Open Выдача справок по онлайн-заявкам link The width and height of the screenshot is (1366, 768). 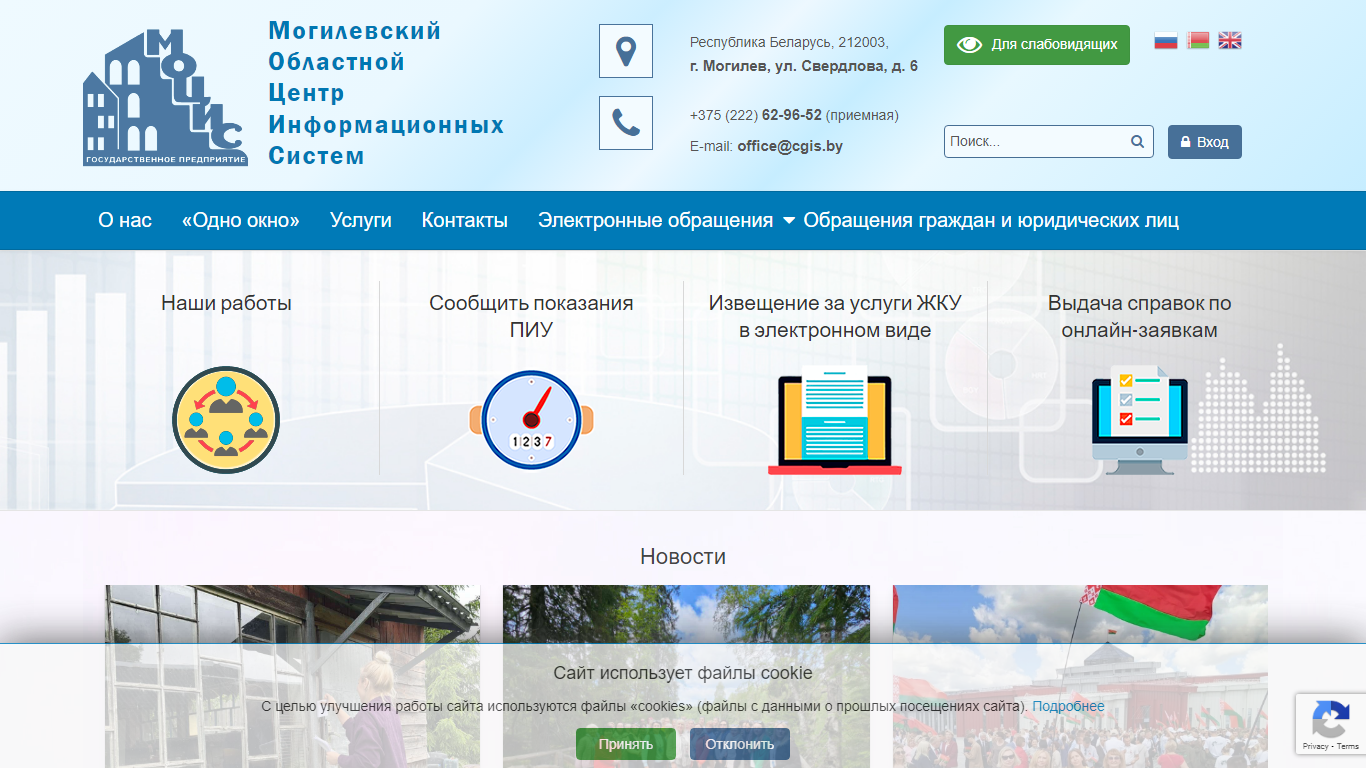click(1140, 316)
